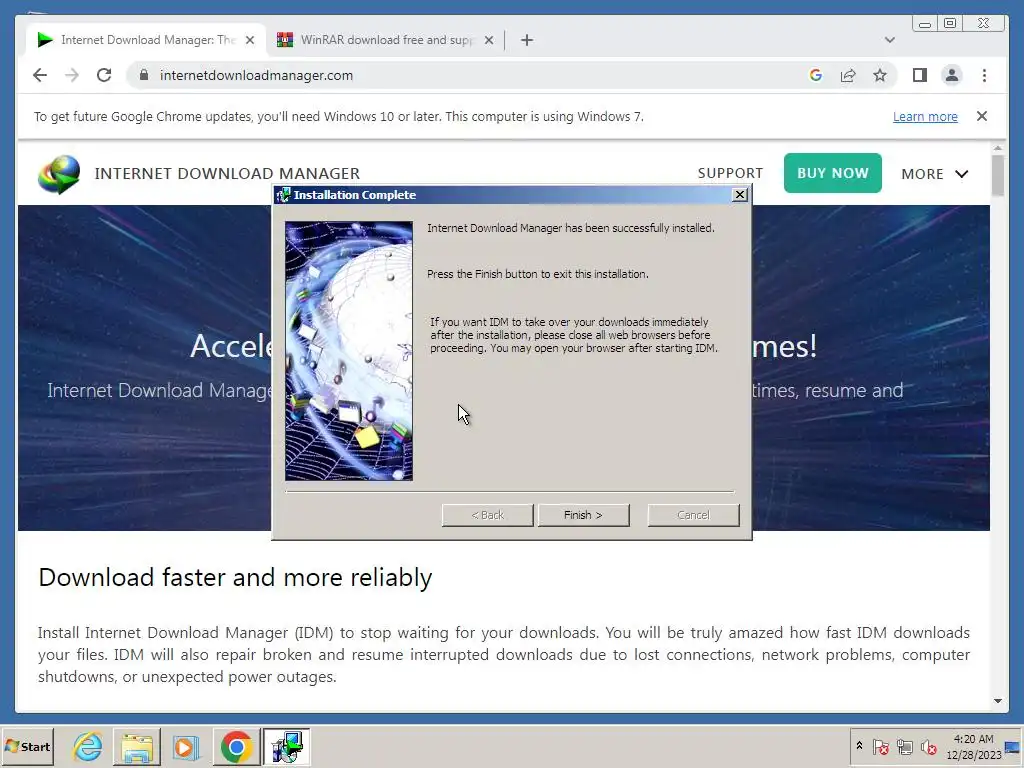
Task: Open Windows Explorer from taskbar
Action: (136, 746)
